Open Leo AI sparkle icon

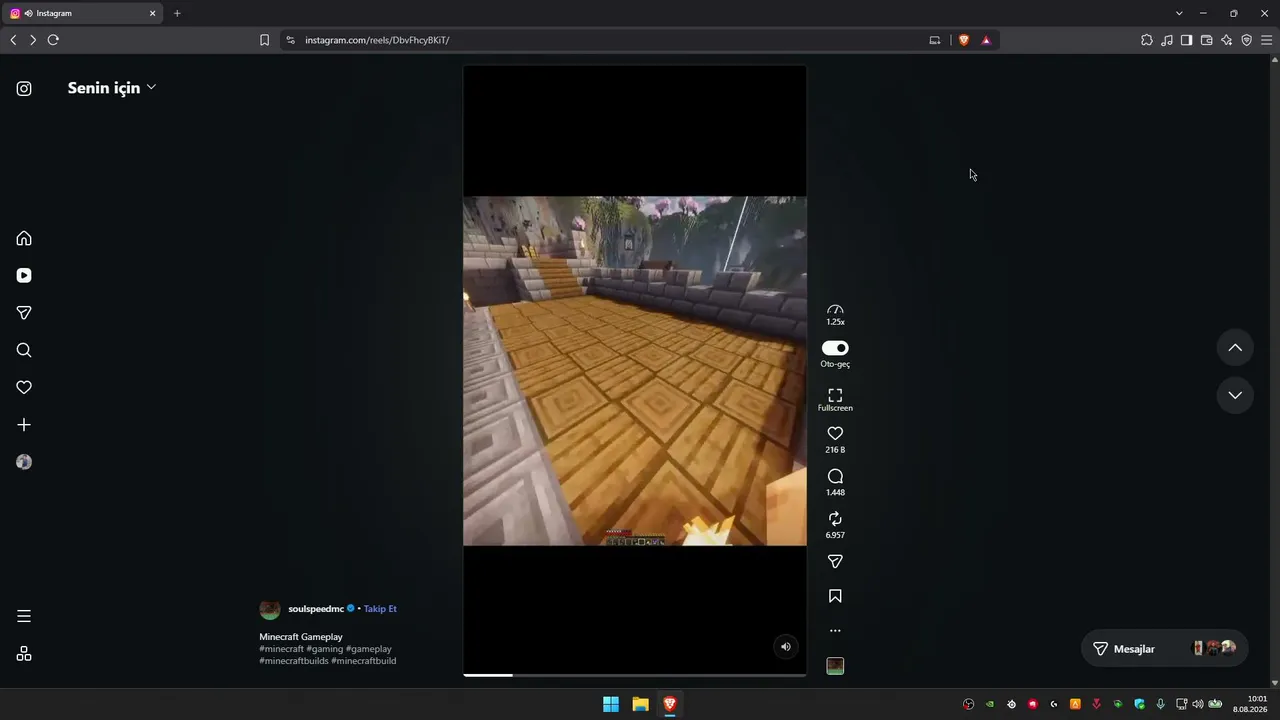coord(1227,40)
